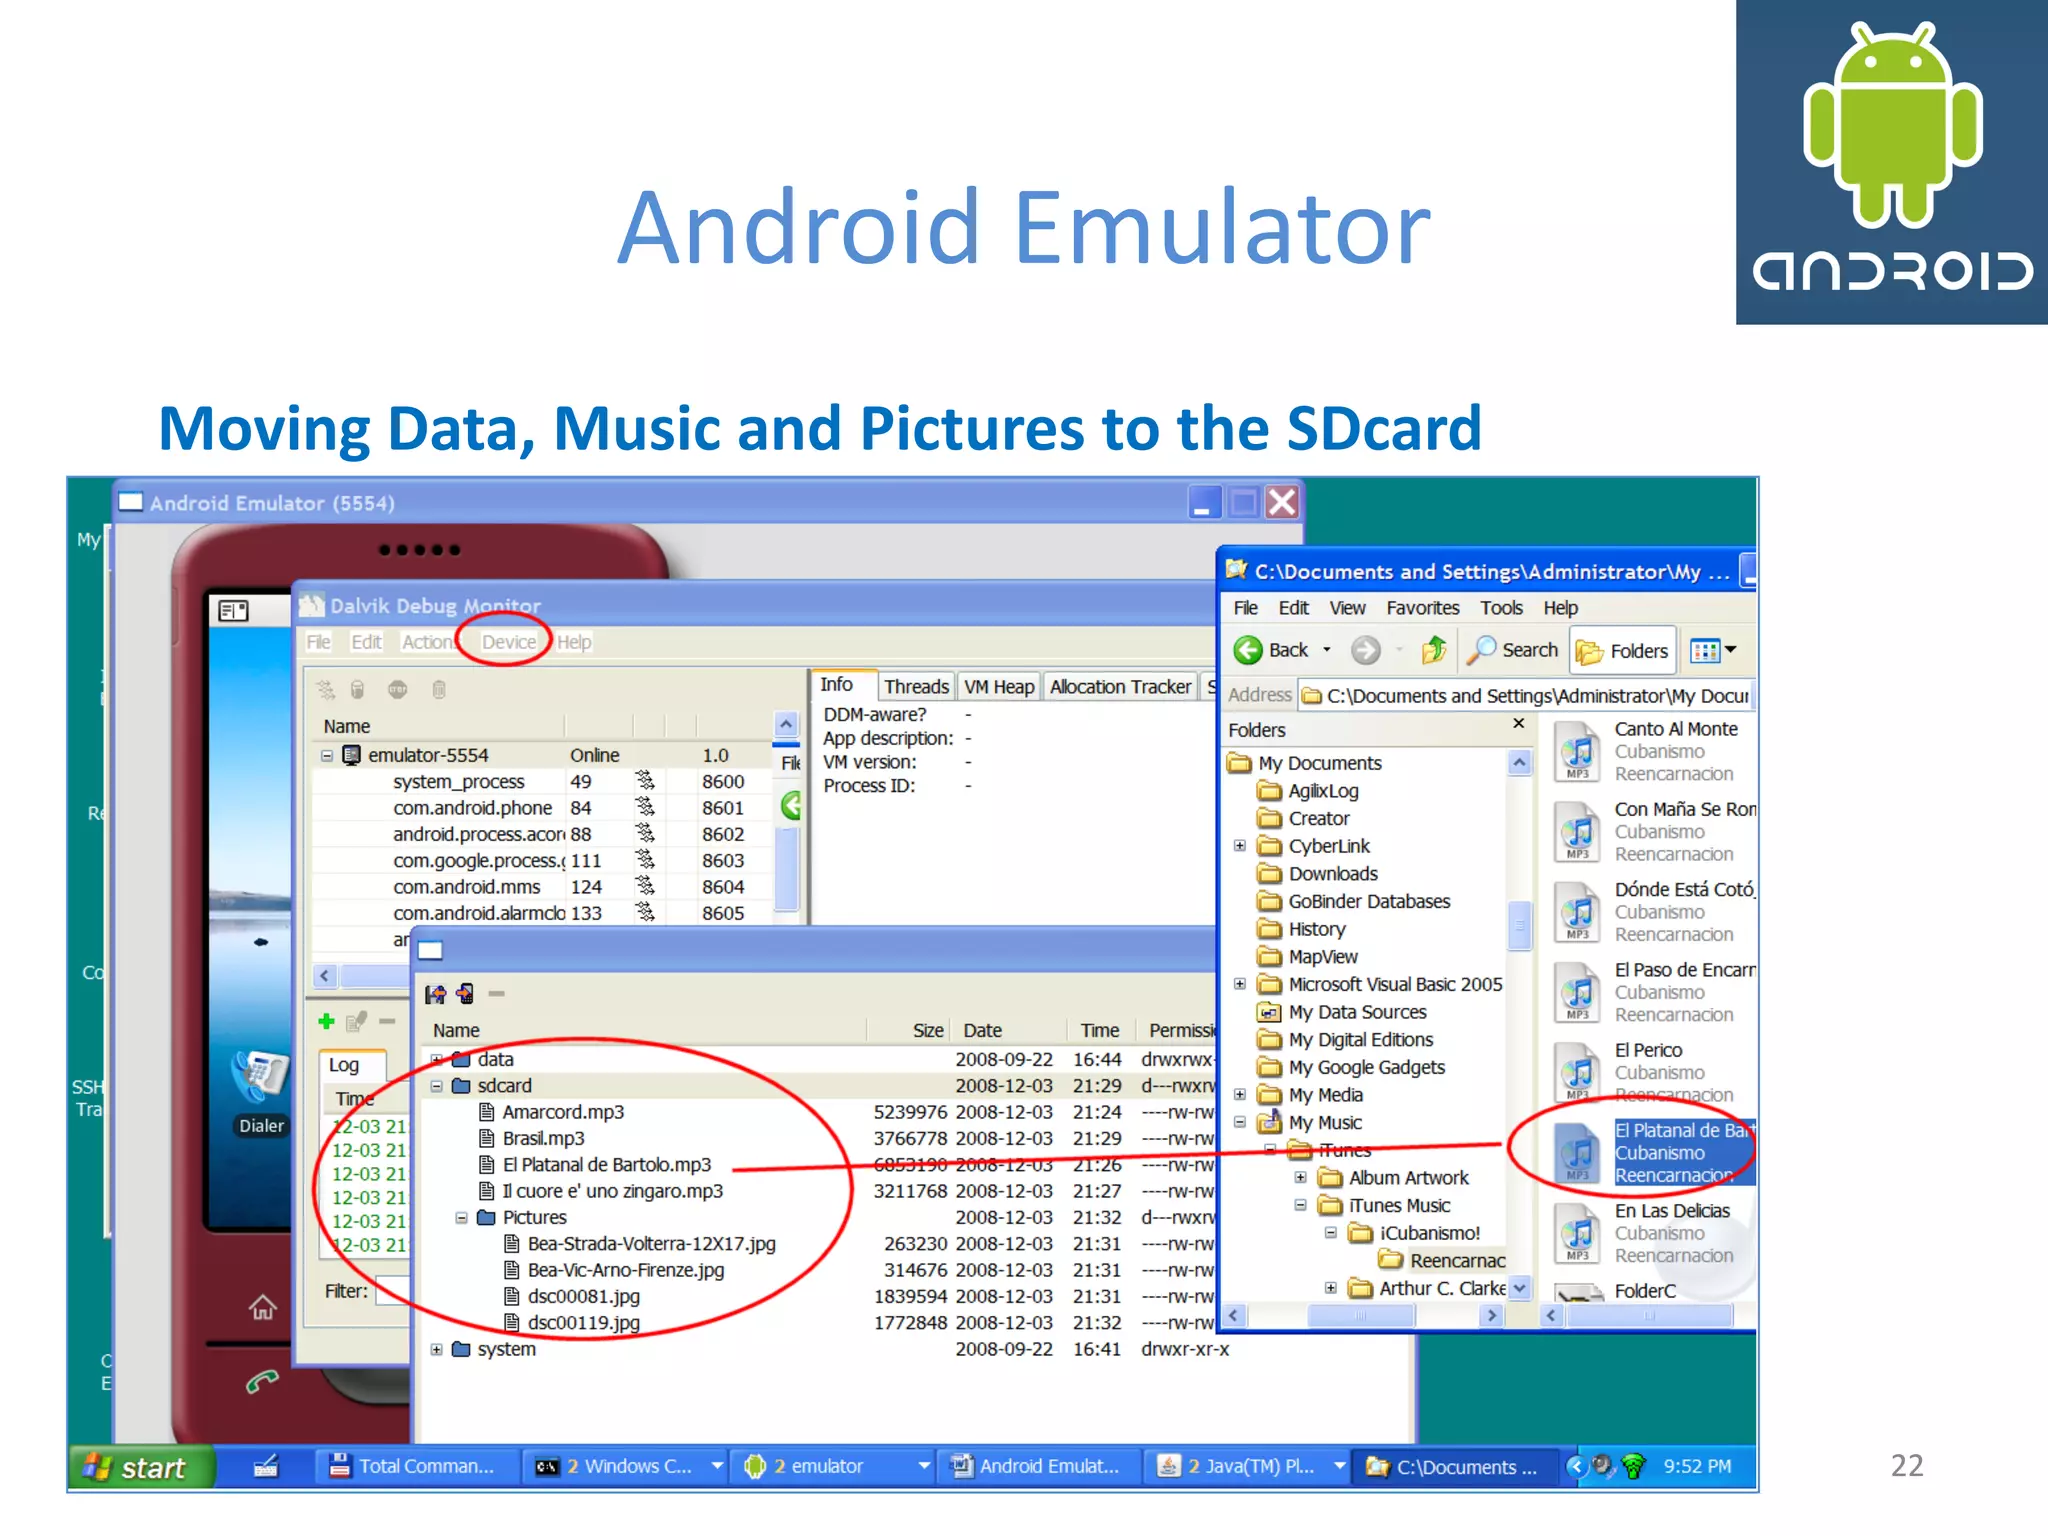Open the Actions menu in Dalvik Debug Monitor

(x=428, y=642)
